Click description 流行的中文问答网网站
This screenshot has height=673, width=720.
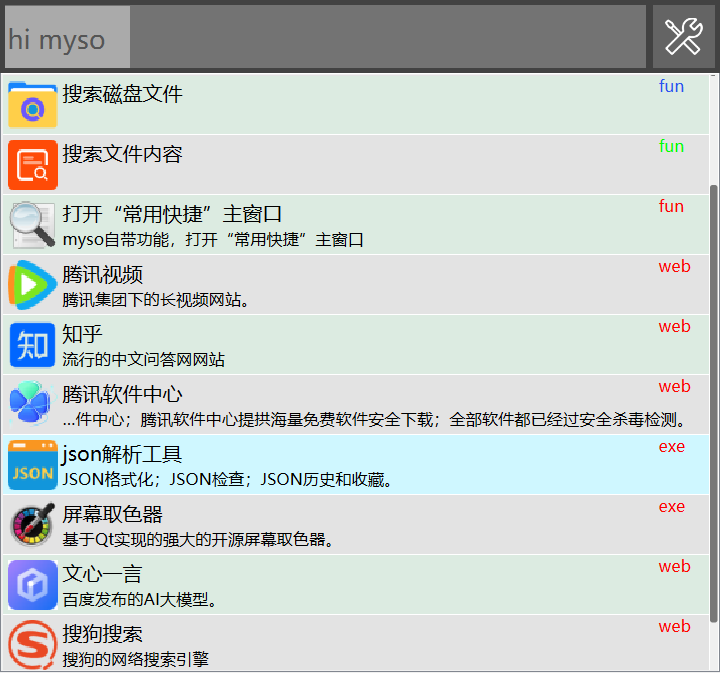coord(144,359)
